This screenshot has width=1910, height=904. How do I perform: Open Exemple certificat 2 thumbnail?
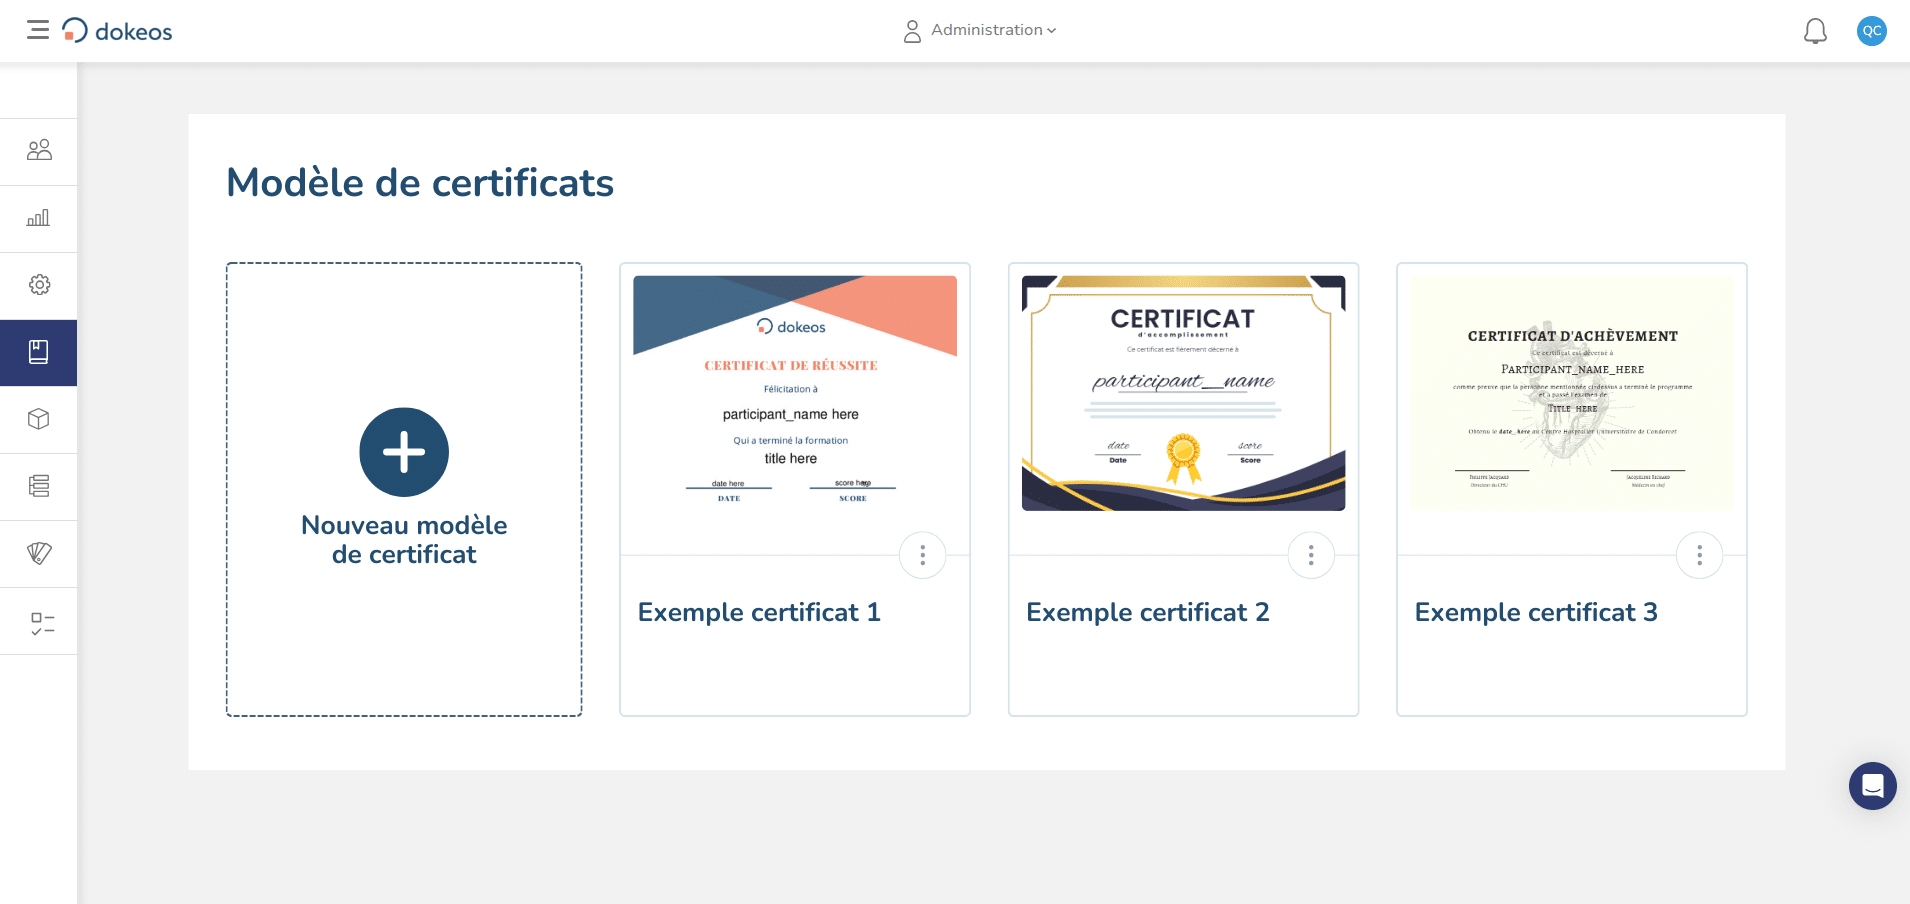pyautogui.click(x=1183, y=393)
